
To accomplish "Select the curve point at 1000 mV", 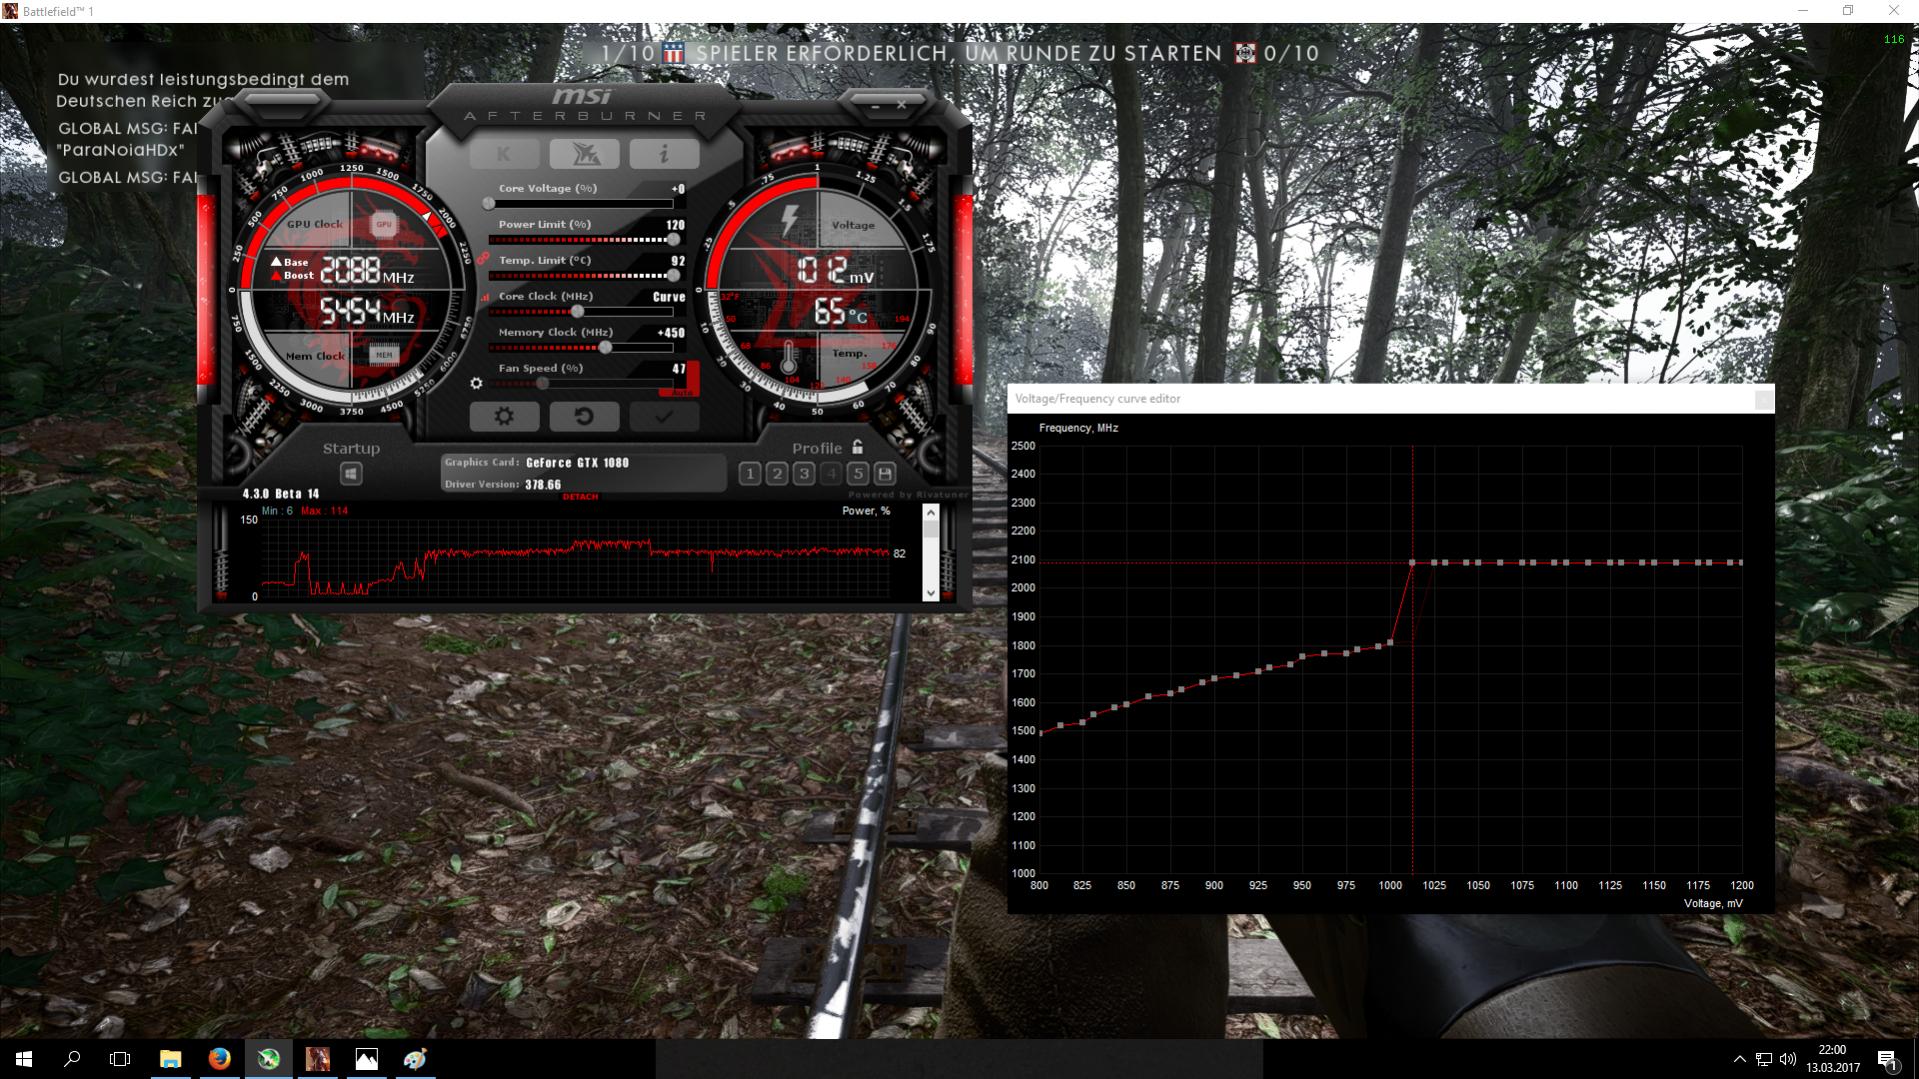I will tap(1390, 643).
